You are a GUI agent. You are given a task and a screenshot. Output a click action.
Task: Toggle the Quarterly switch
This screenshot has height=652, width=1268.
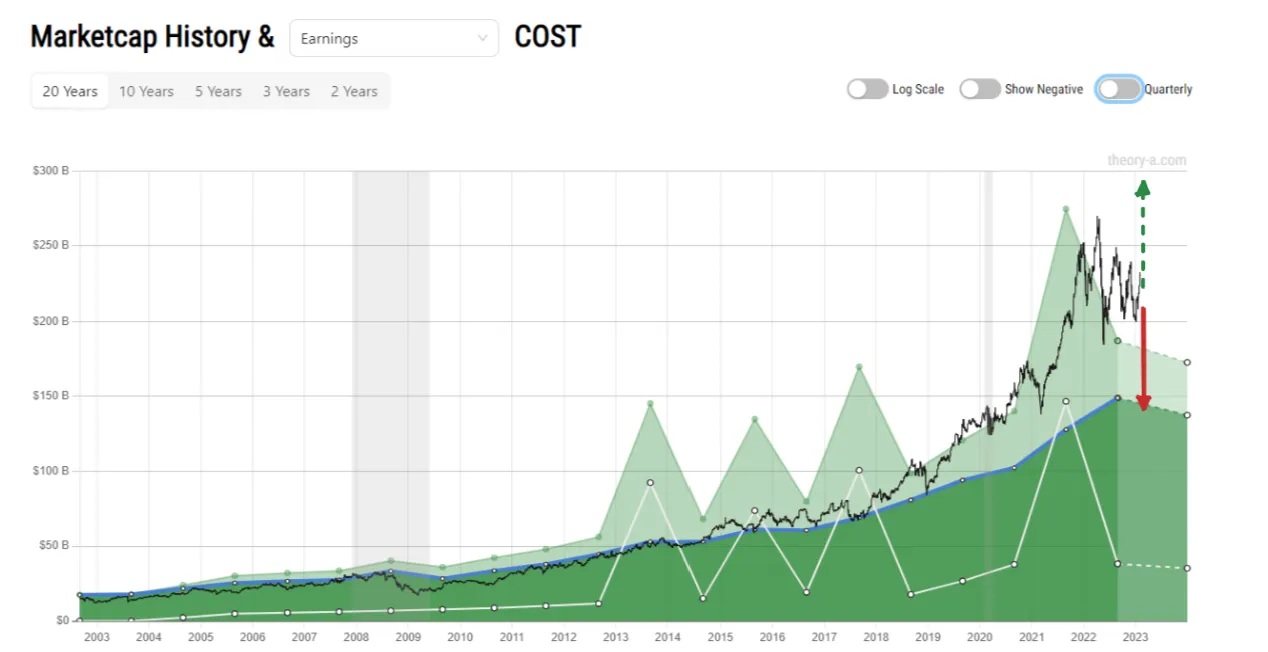pos(1119,89)
